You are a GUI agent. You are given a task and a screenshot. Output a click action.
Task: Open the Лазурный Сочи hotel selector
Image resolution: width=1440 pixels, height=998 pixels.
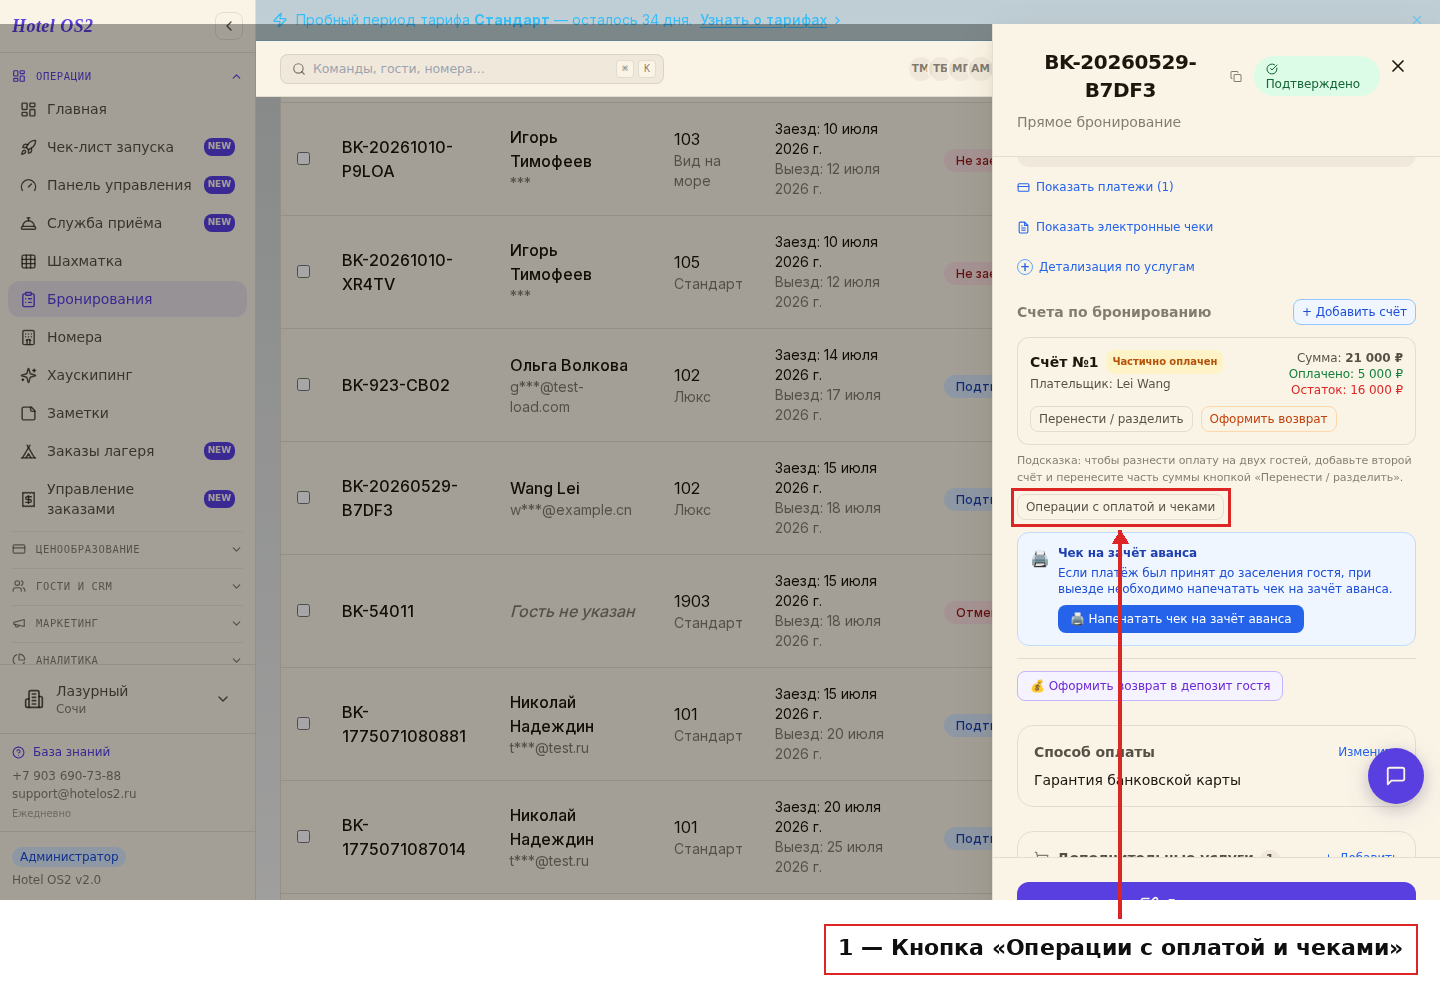127,699
